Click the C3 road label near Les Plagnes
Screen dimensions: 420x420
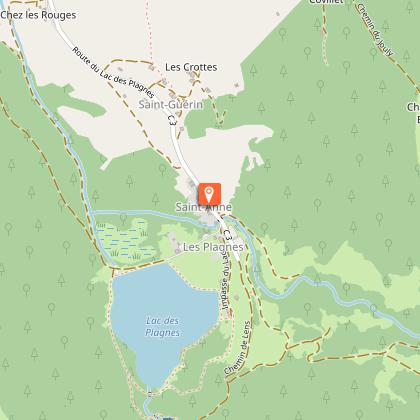click(x=227, y=235)
